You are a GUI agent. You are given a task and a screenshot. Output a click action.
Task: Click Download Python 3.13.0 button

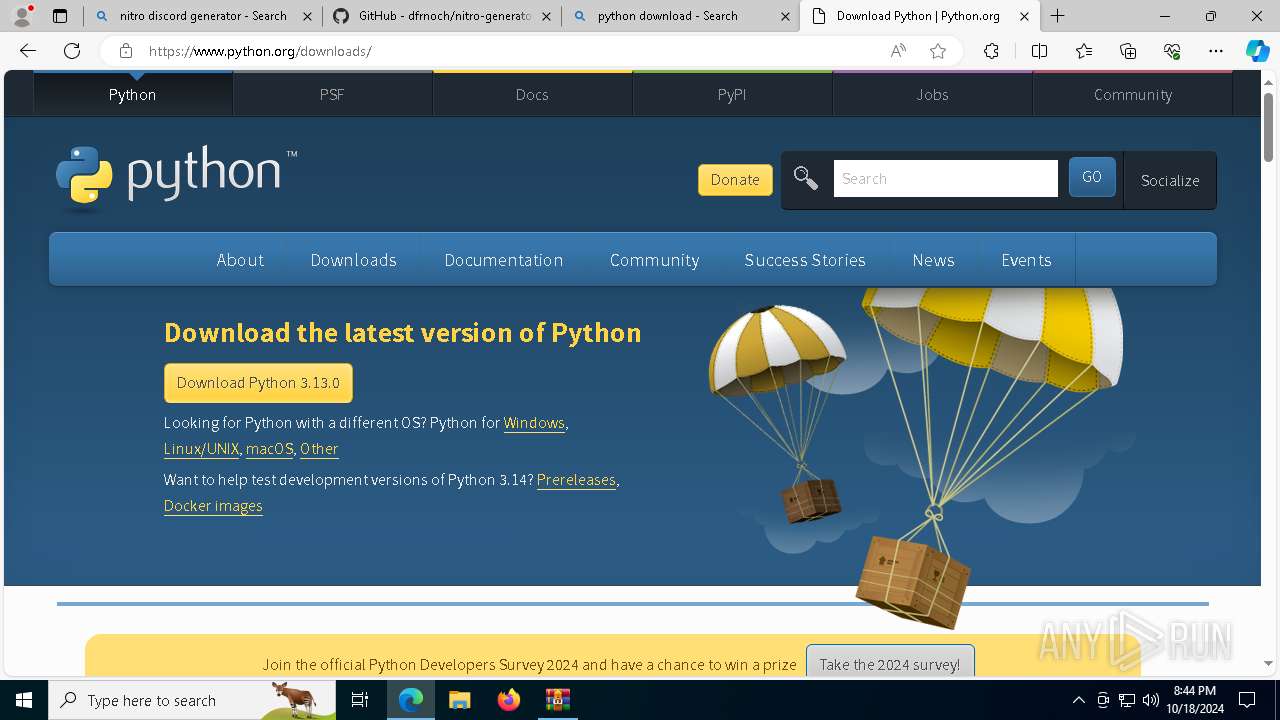point(258,383)
